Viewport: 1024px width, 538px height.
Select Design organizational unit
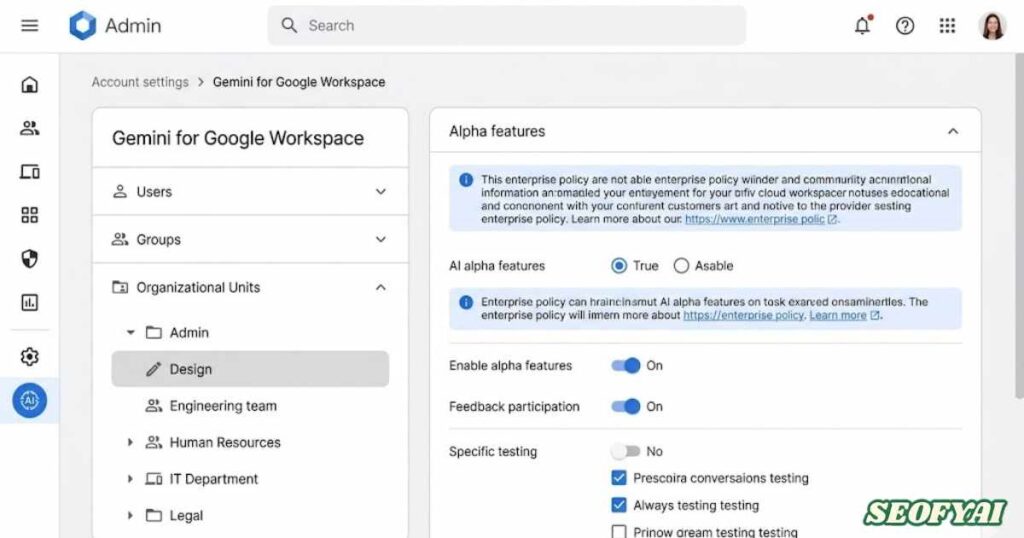[x=250, y=369]
